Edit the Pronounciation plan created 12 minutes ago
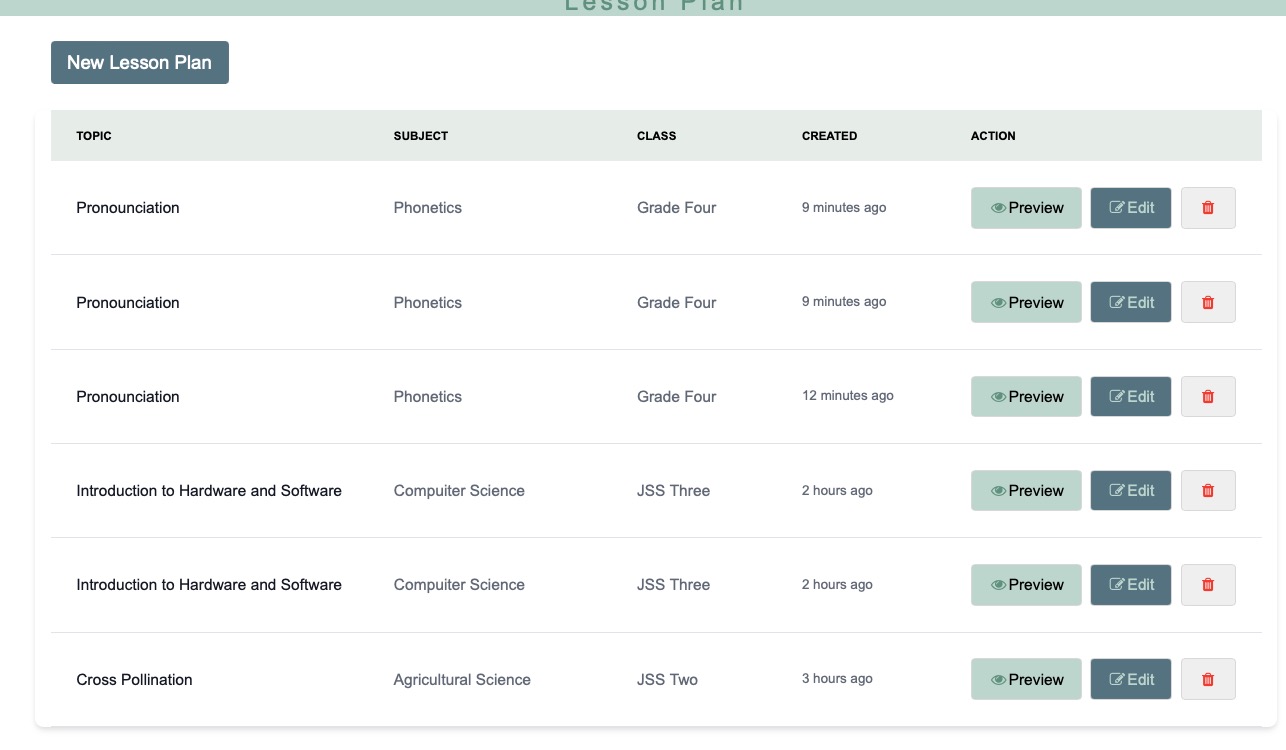The width and height of the screenshot is (1286, 750). tap(1130, 396)
